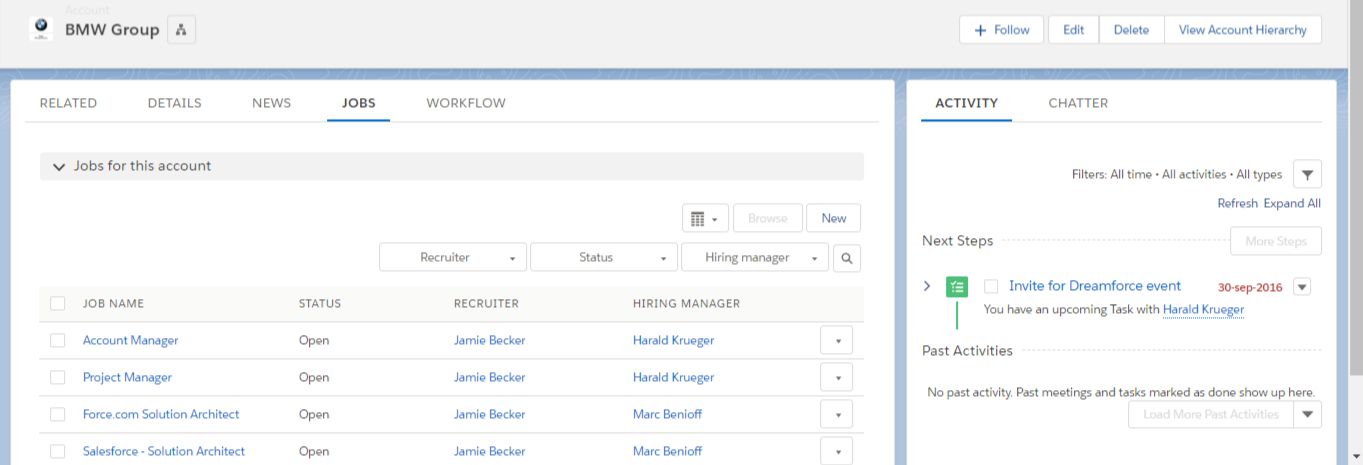The height and width of the screenshot is (465, 1363).
Task: Open the Account Manager job link
Action: pos(131,340)
